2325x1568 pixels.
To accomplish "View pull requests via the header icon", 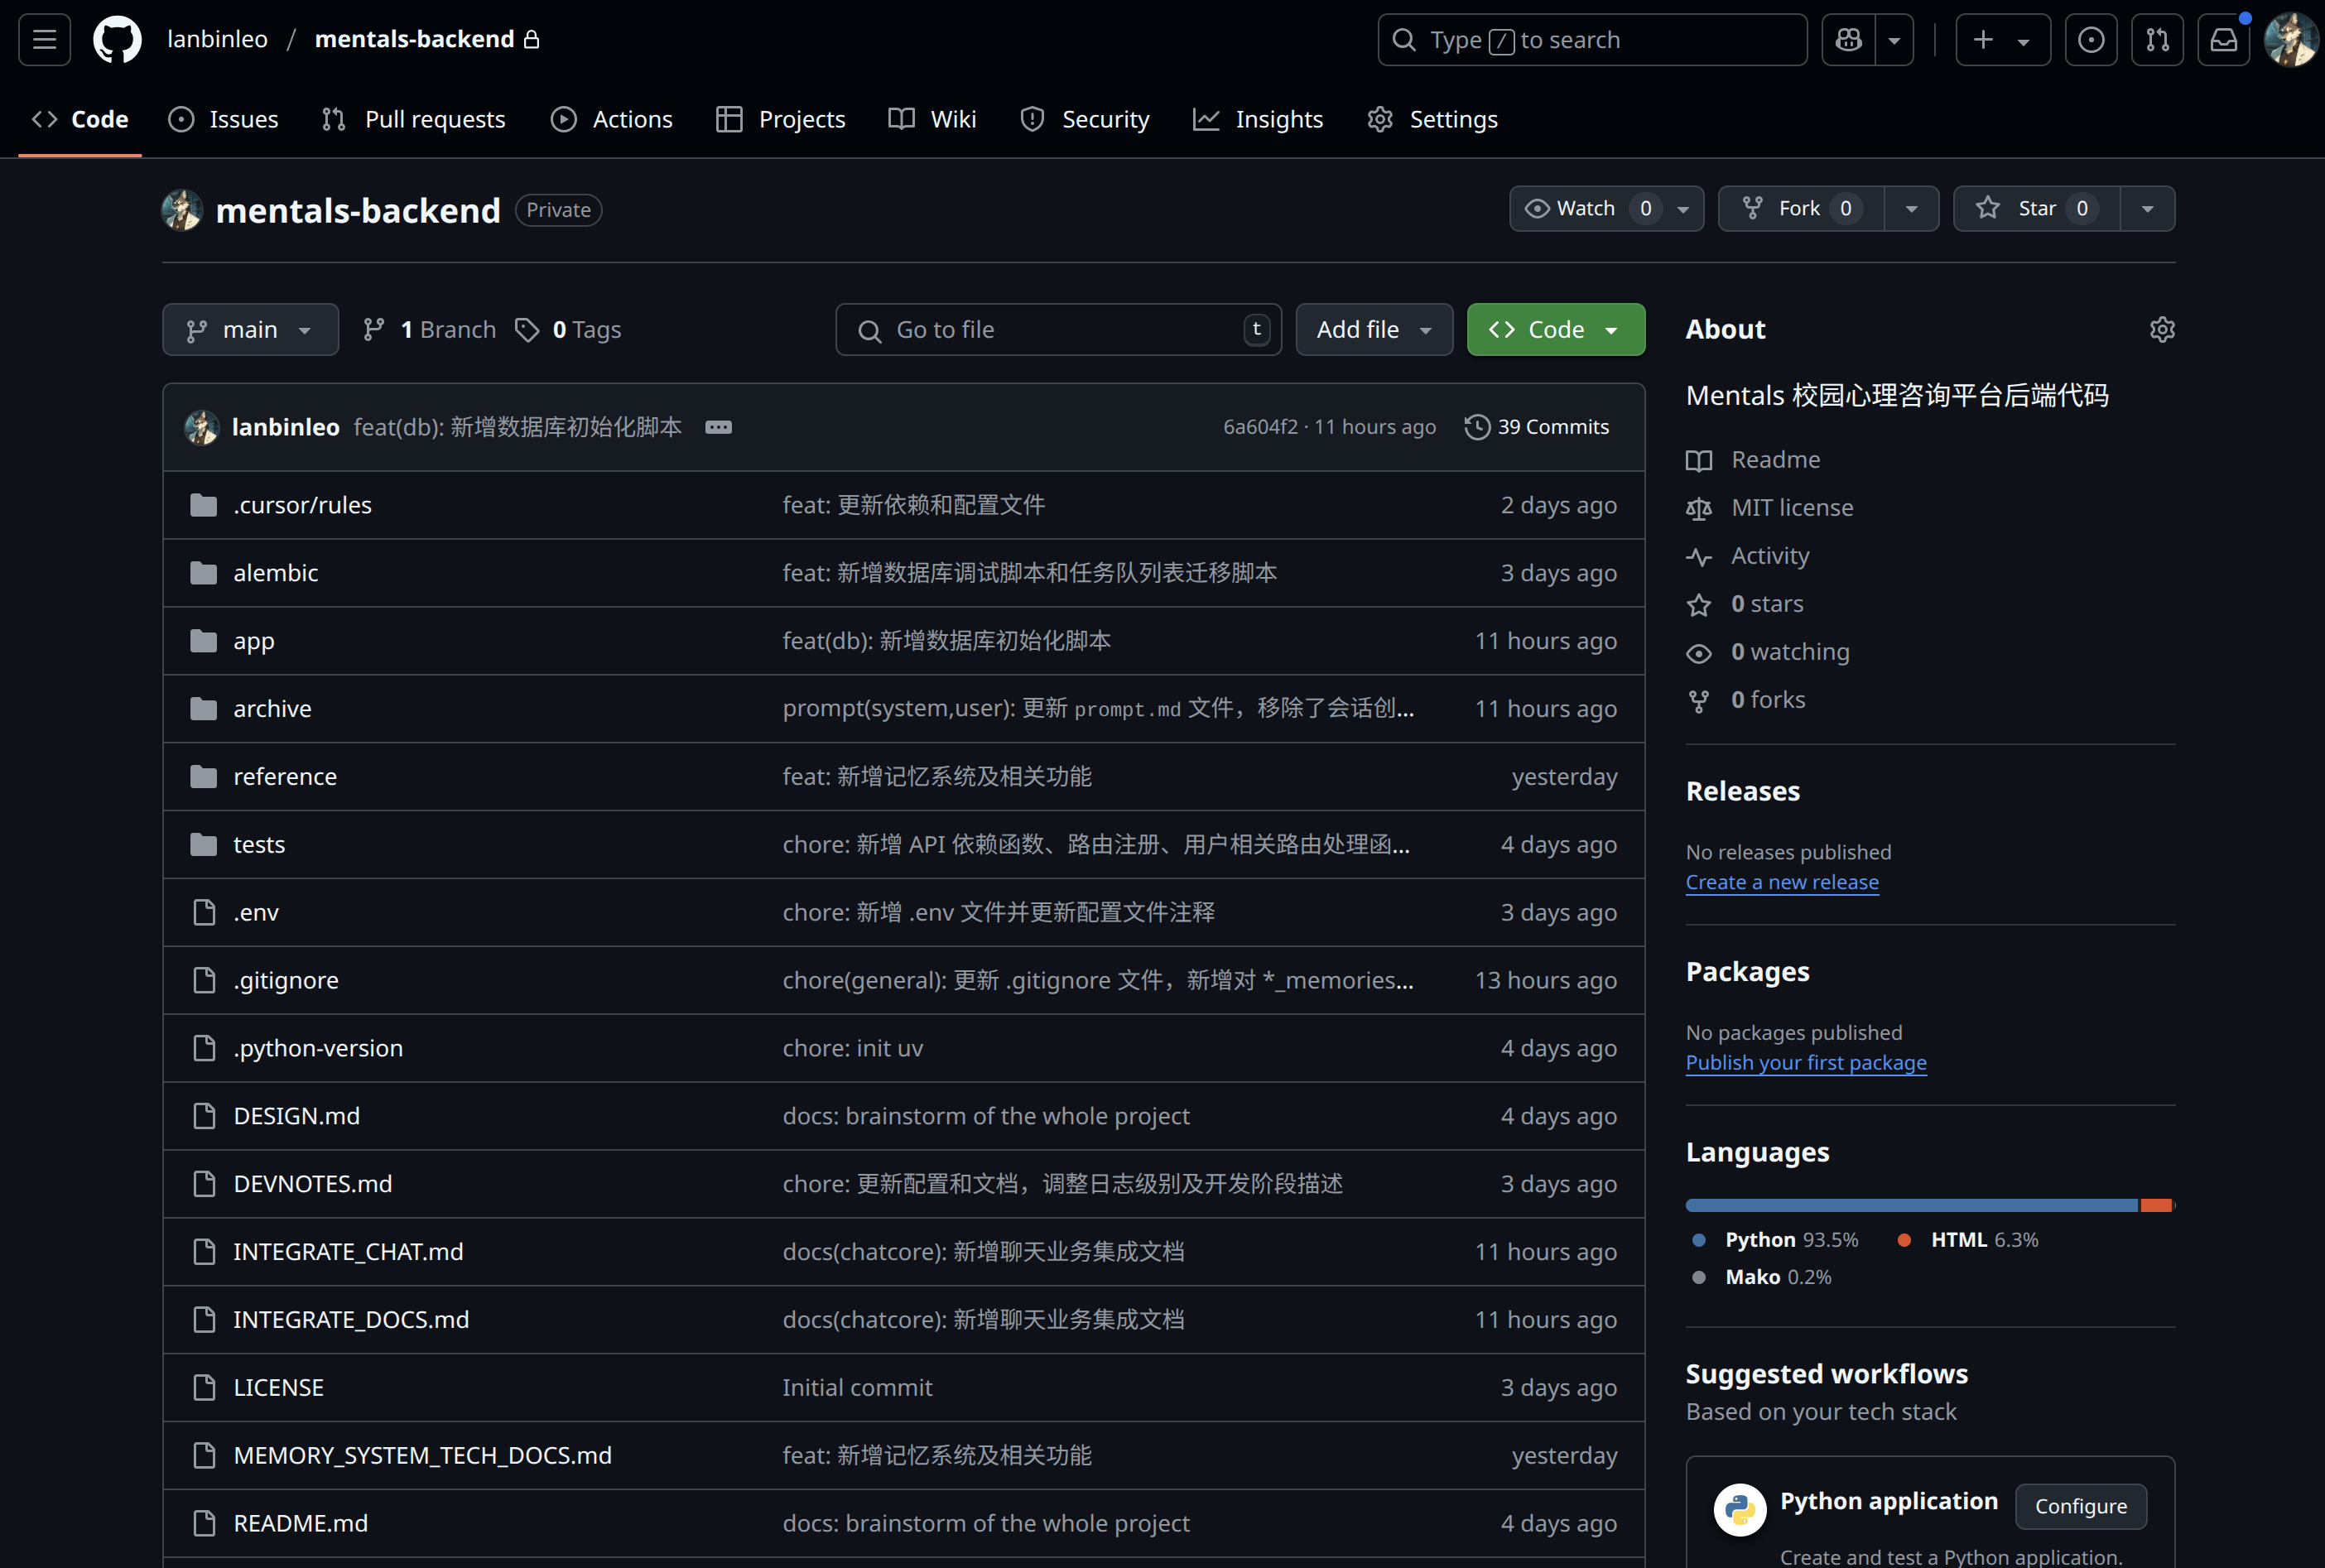I will (2157, 39).
